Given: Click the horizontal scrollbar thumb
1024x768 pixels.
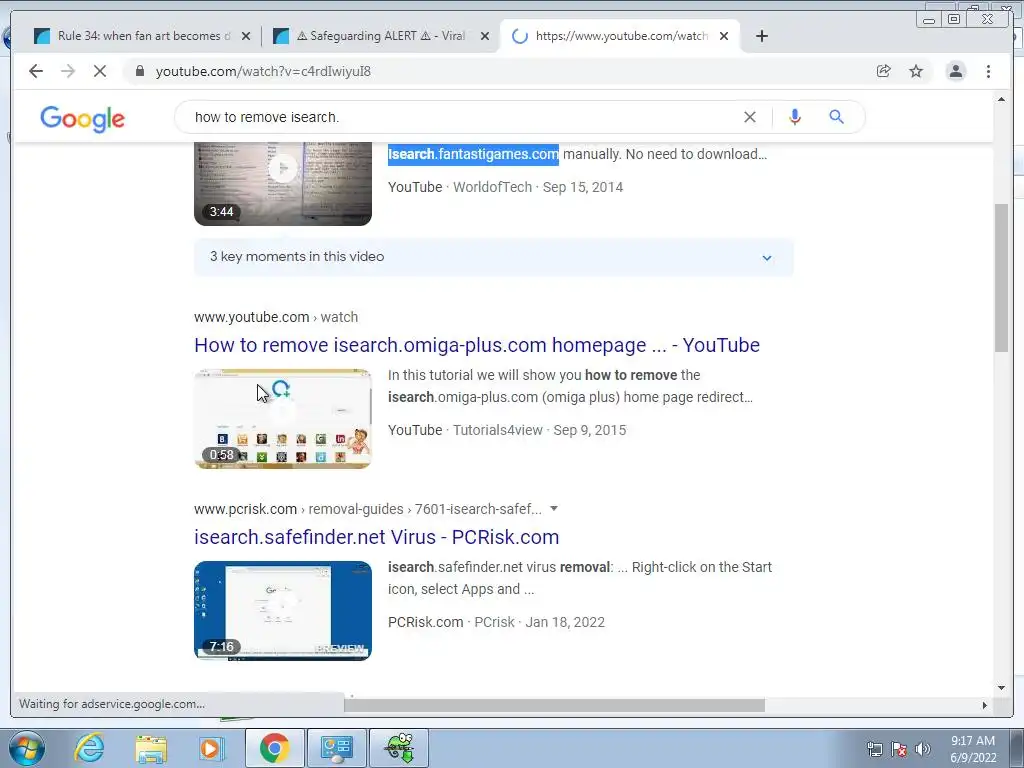Looking at the screenshot, I should point(554,705).
